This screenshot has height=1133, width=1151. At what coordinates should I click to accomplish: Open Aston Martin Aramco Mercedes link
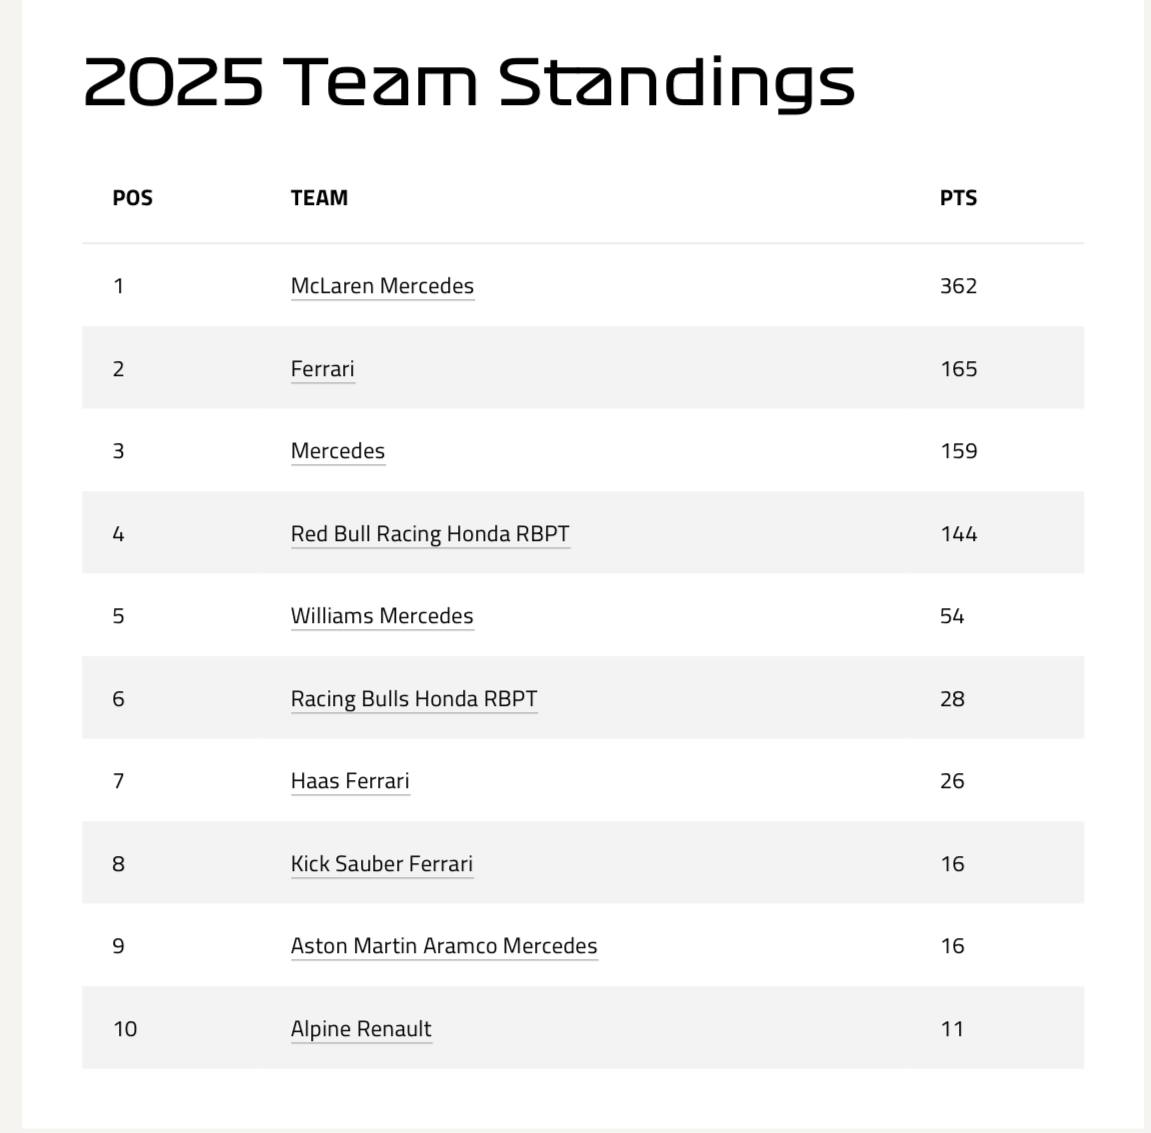click(x=444, y=946)
